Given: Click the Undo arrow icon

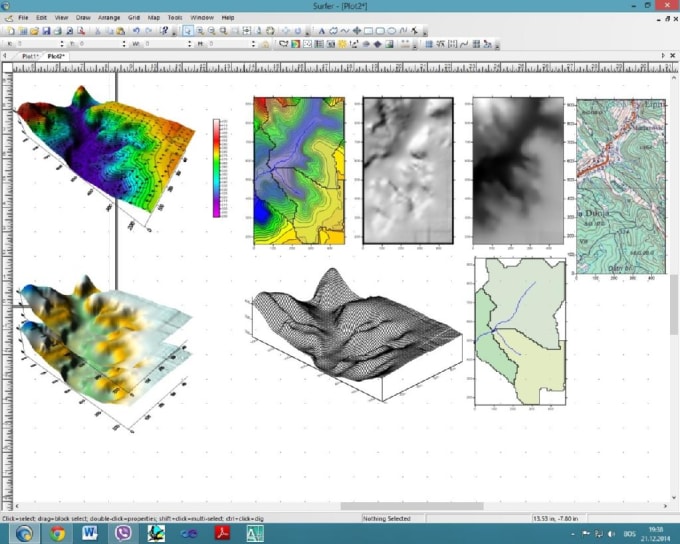Looking at the screenshot, I should (x=135, y=31).
